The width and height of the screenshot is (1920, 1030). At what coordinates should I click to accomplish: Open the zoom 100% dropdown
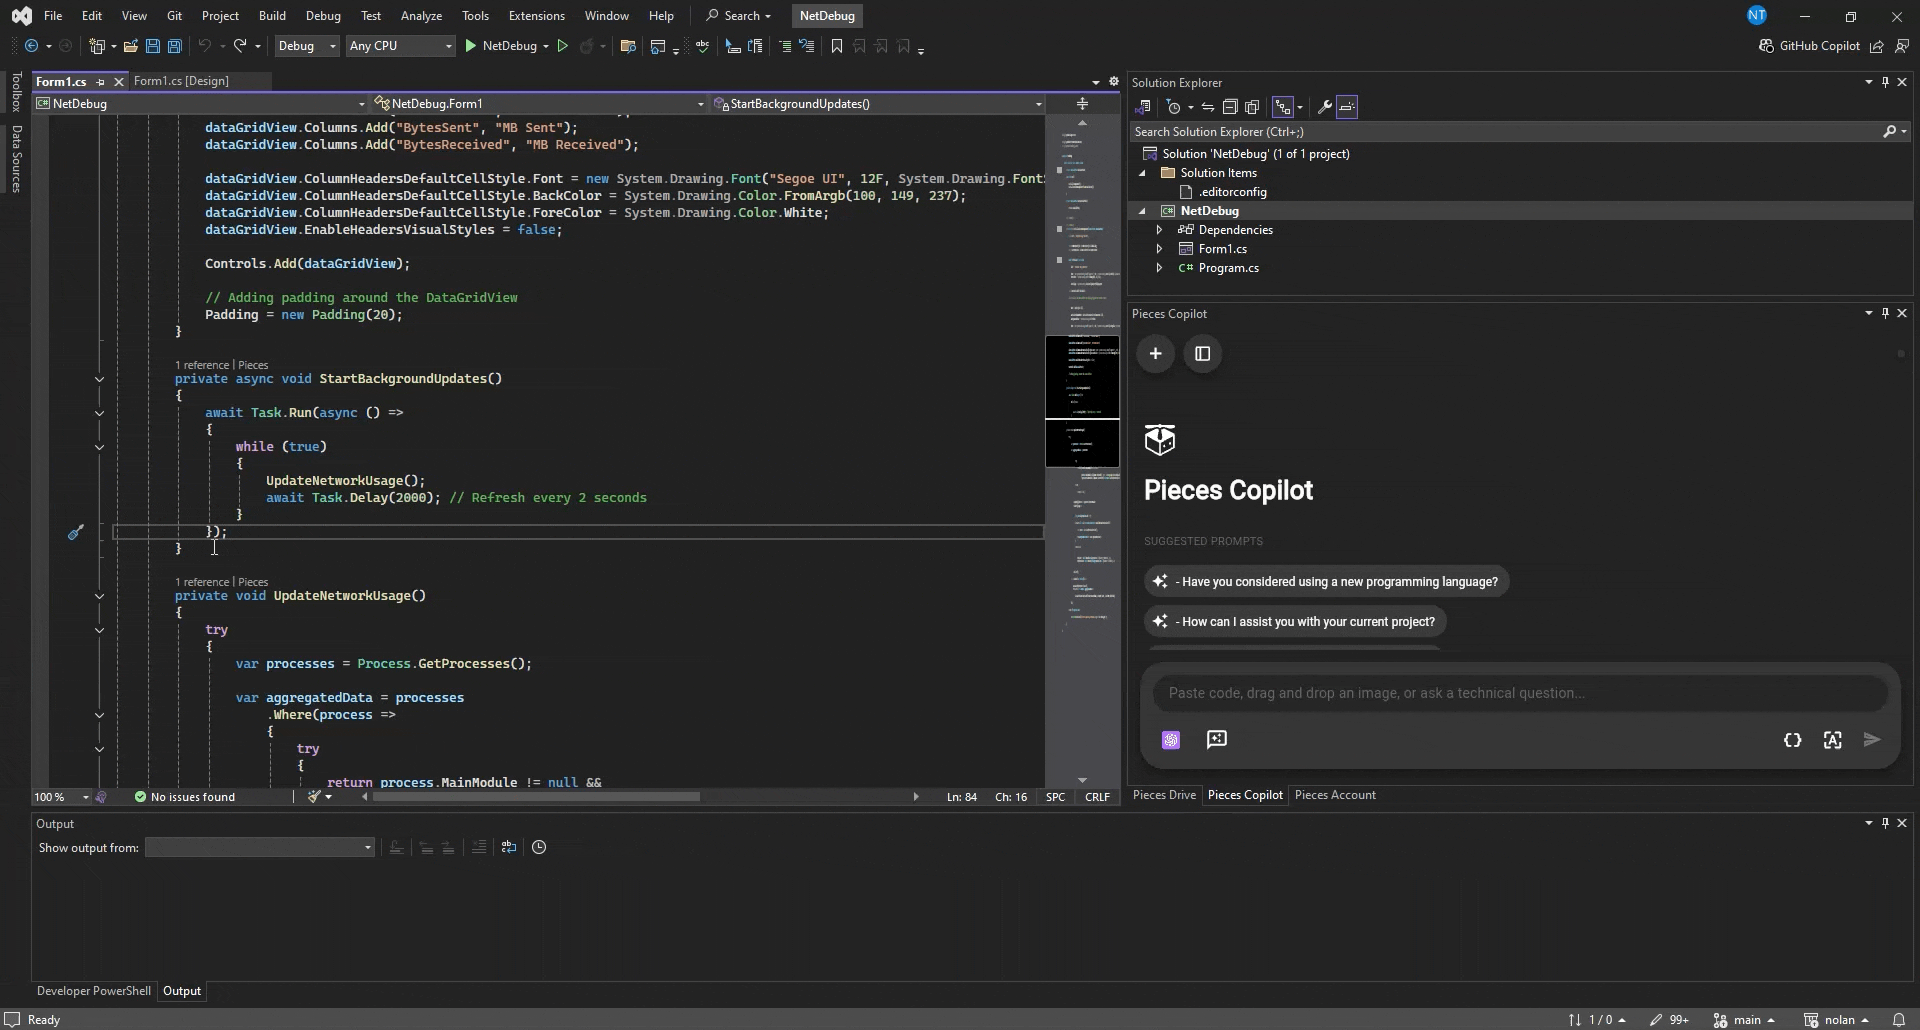click(x=62, y=797)
